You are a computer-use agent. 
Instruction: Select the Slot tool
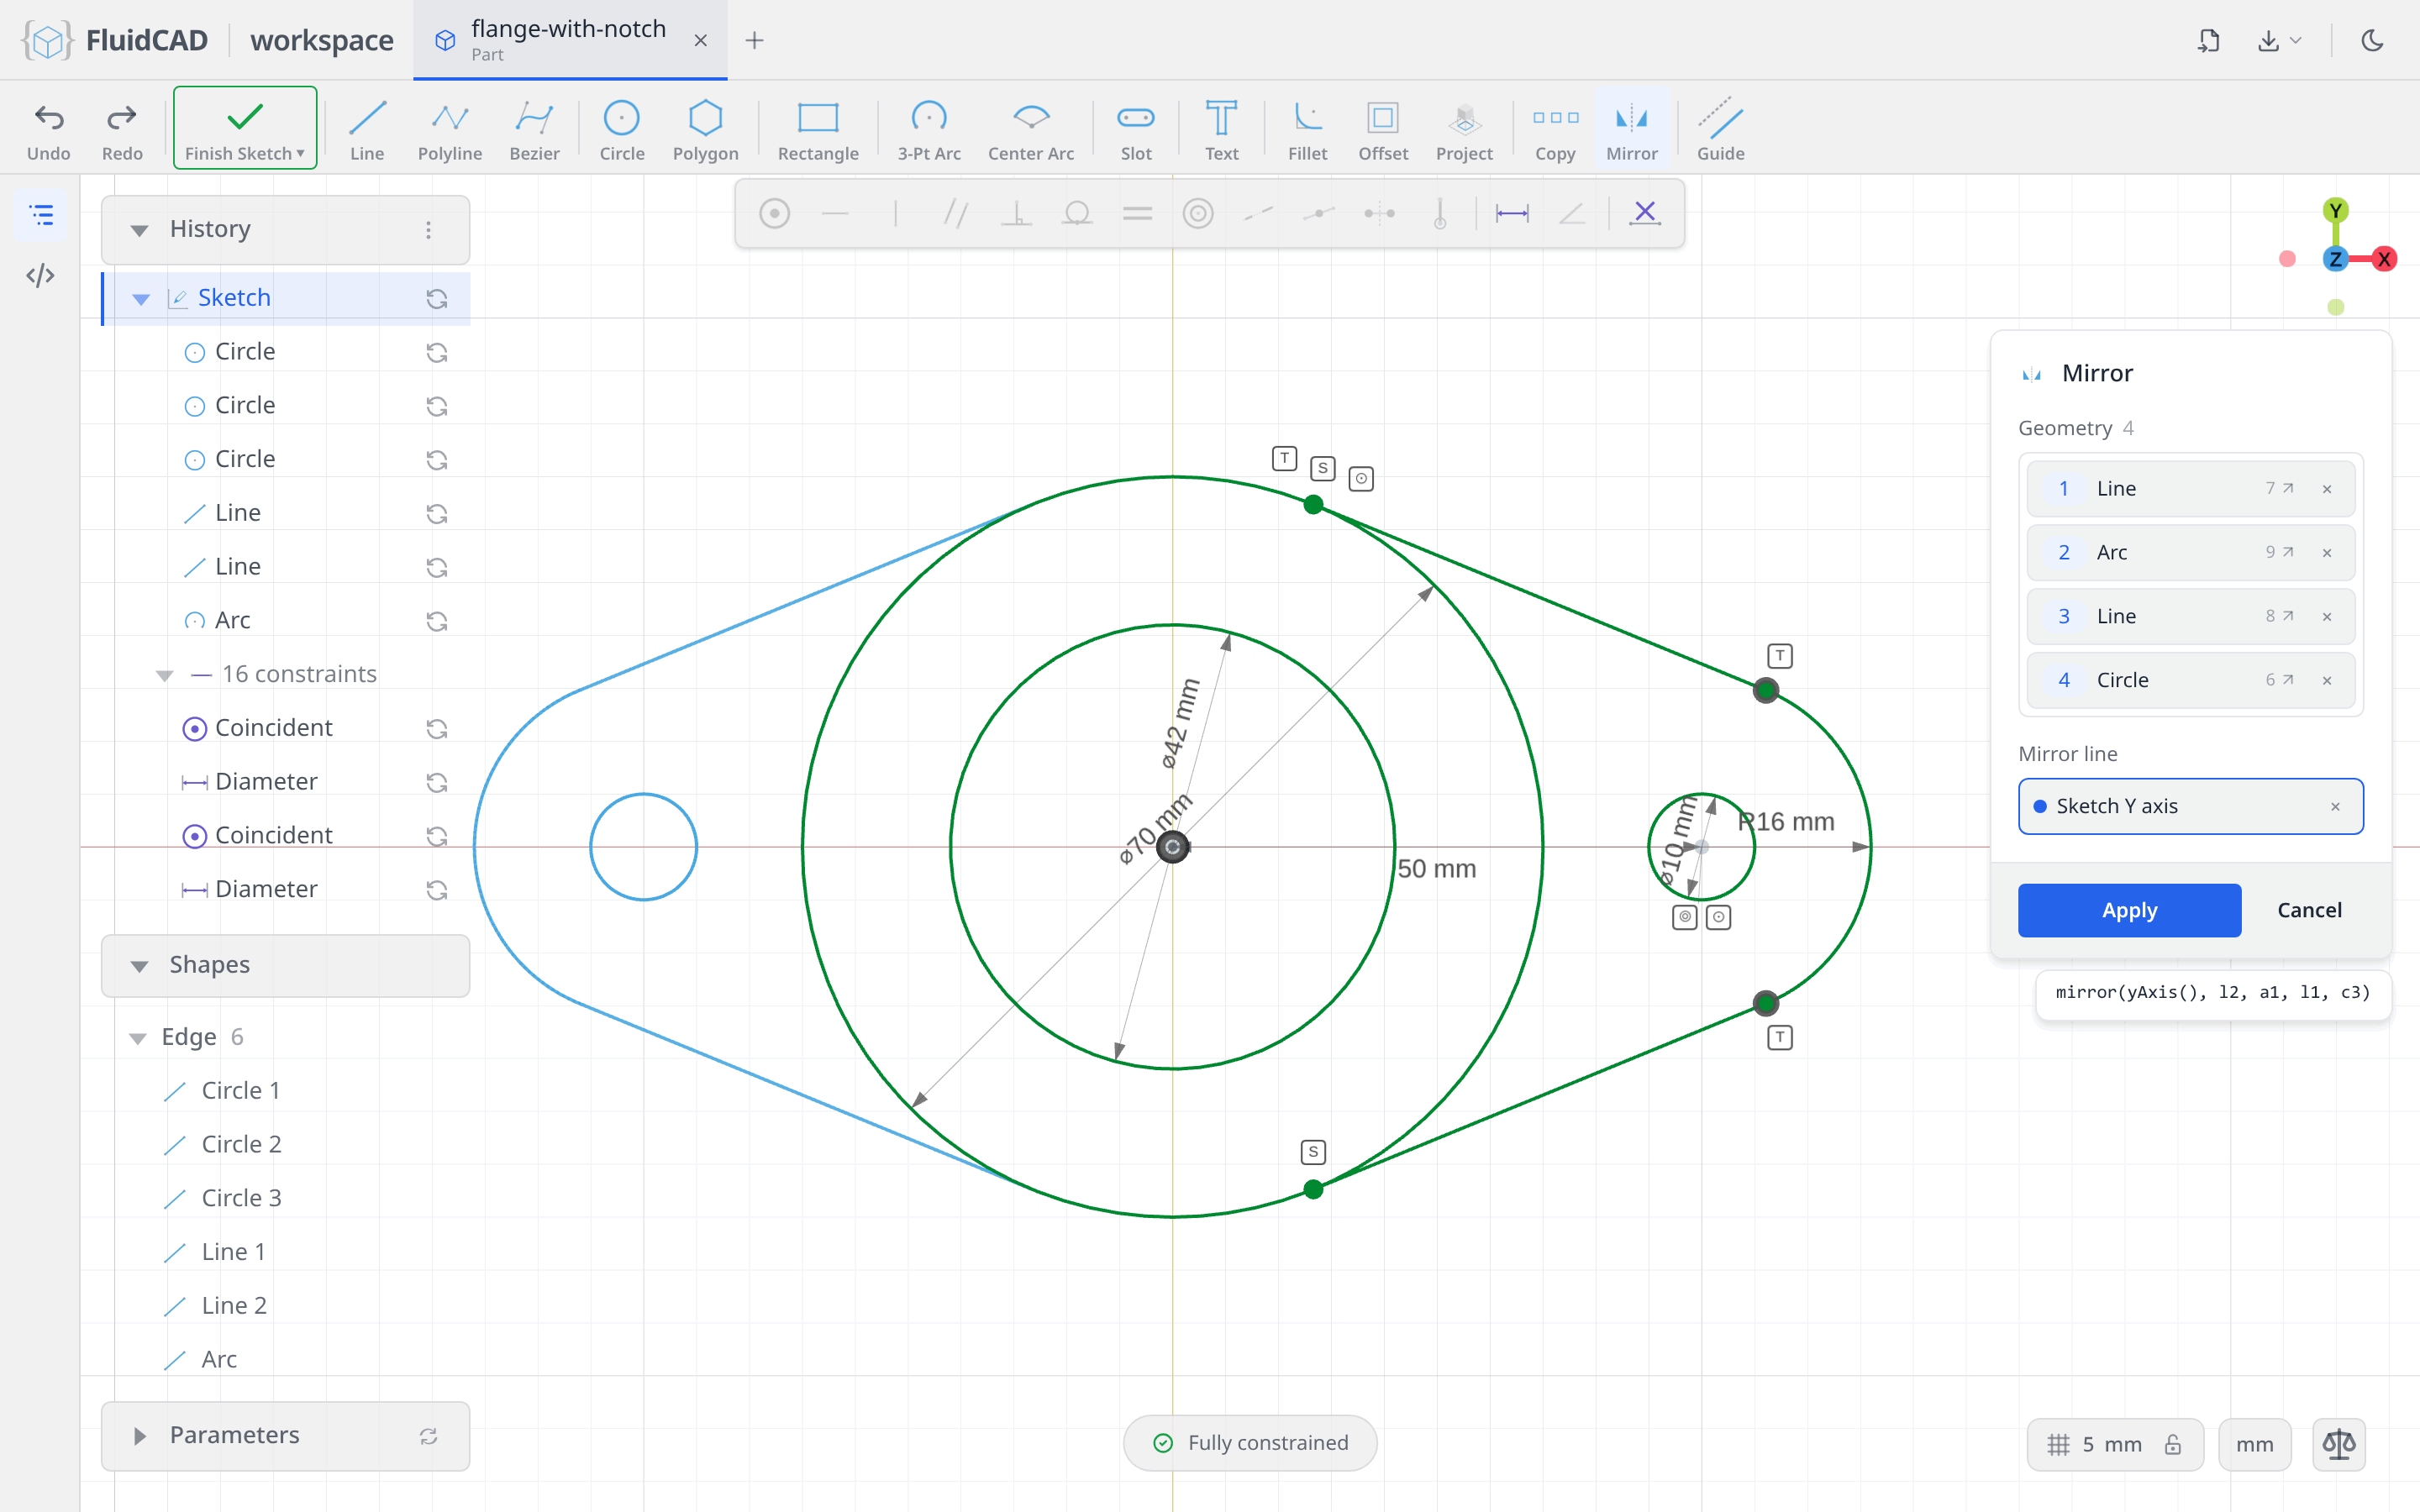1136,130
